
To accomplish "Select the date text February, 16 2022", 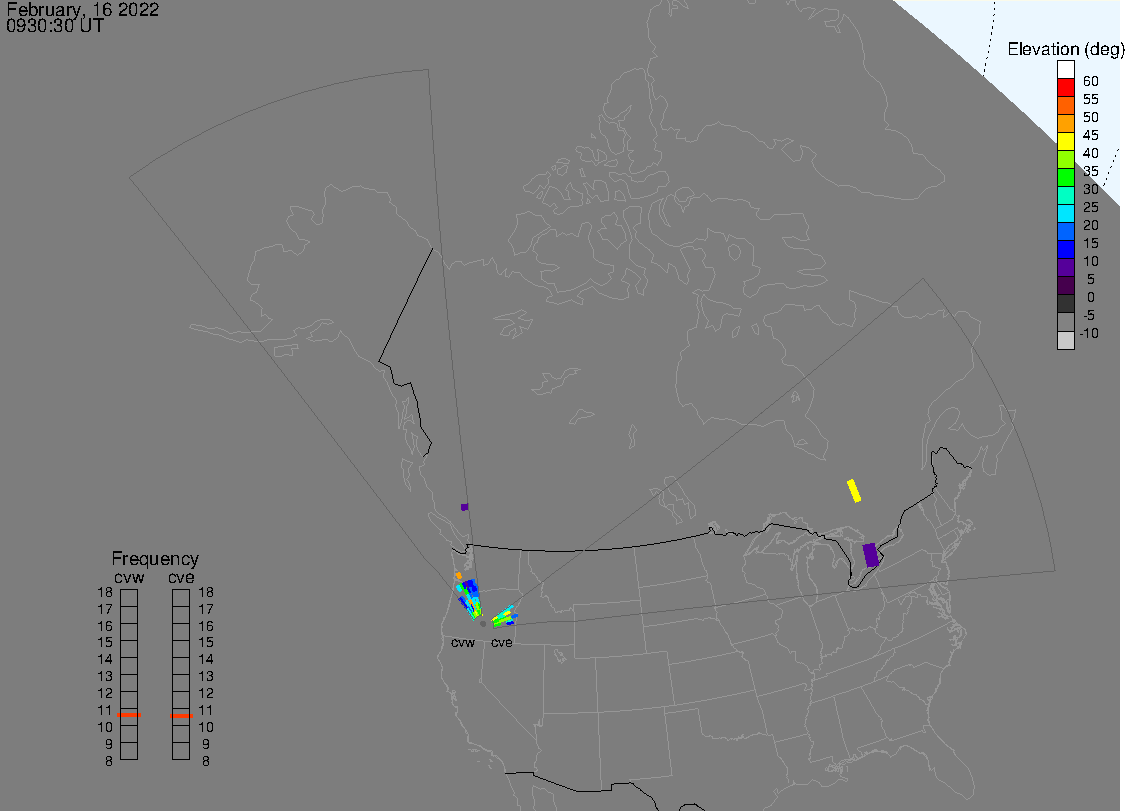I will (83, 10).
